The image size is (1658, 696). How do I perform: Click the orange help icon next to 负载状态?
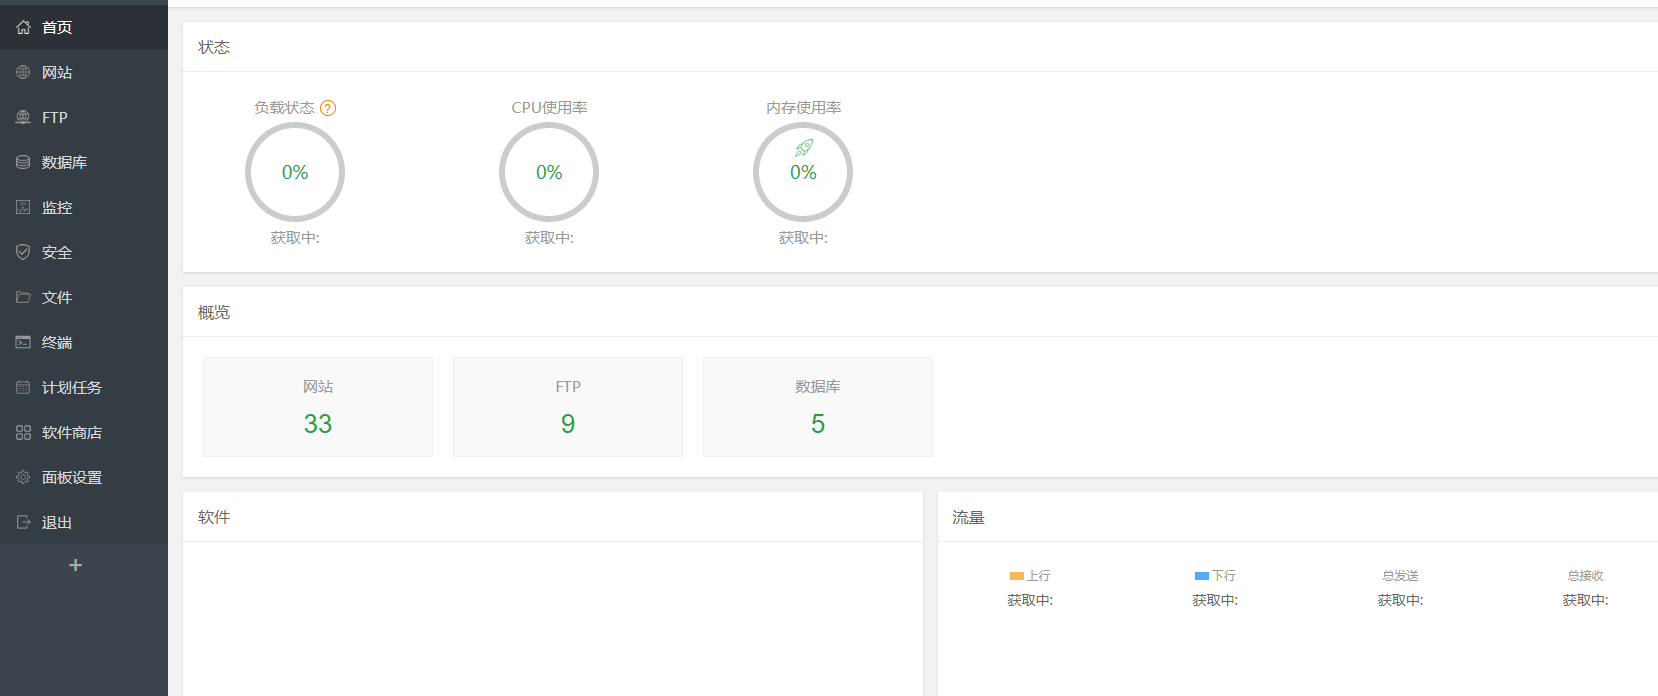coord(328,108)
